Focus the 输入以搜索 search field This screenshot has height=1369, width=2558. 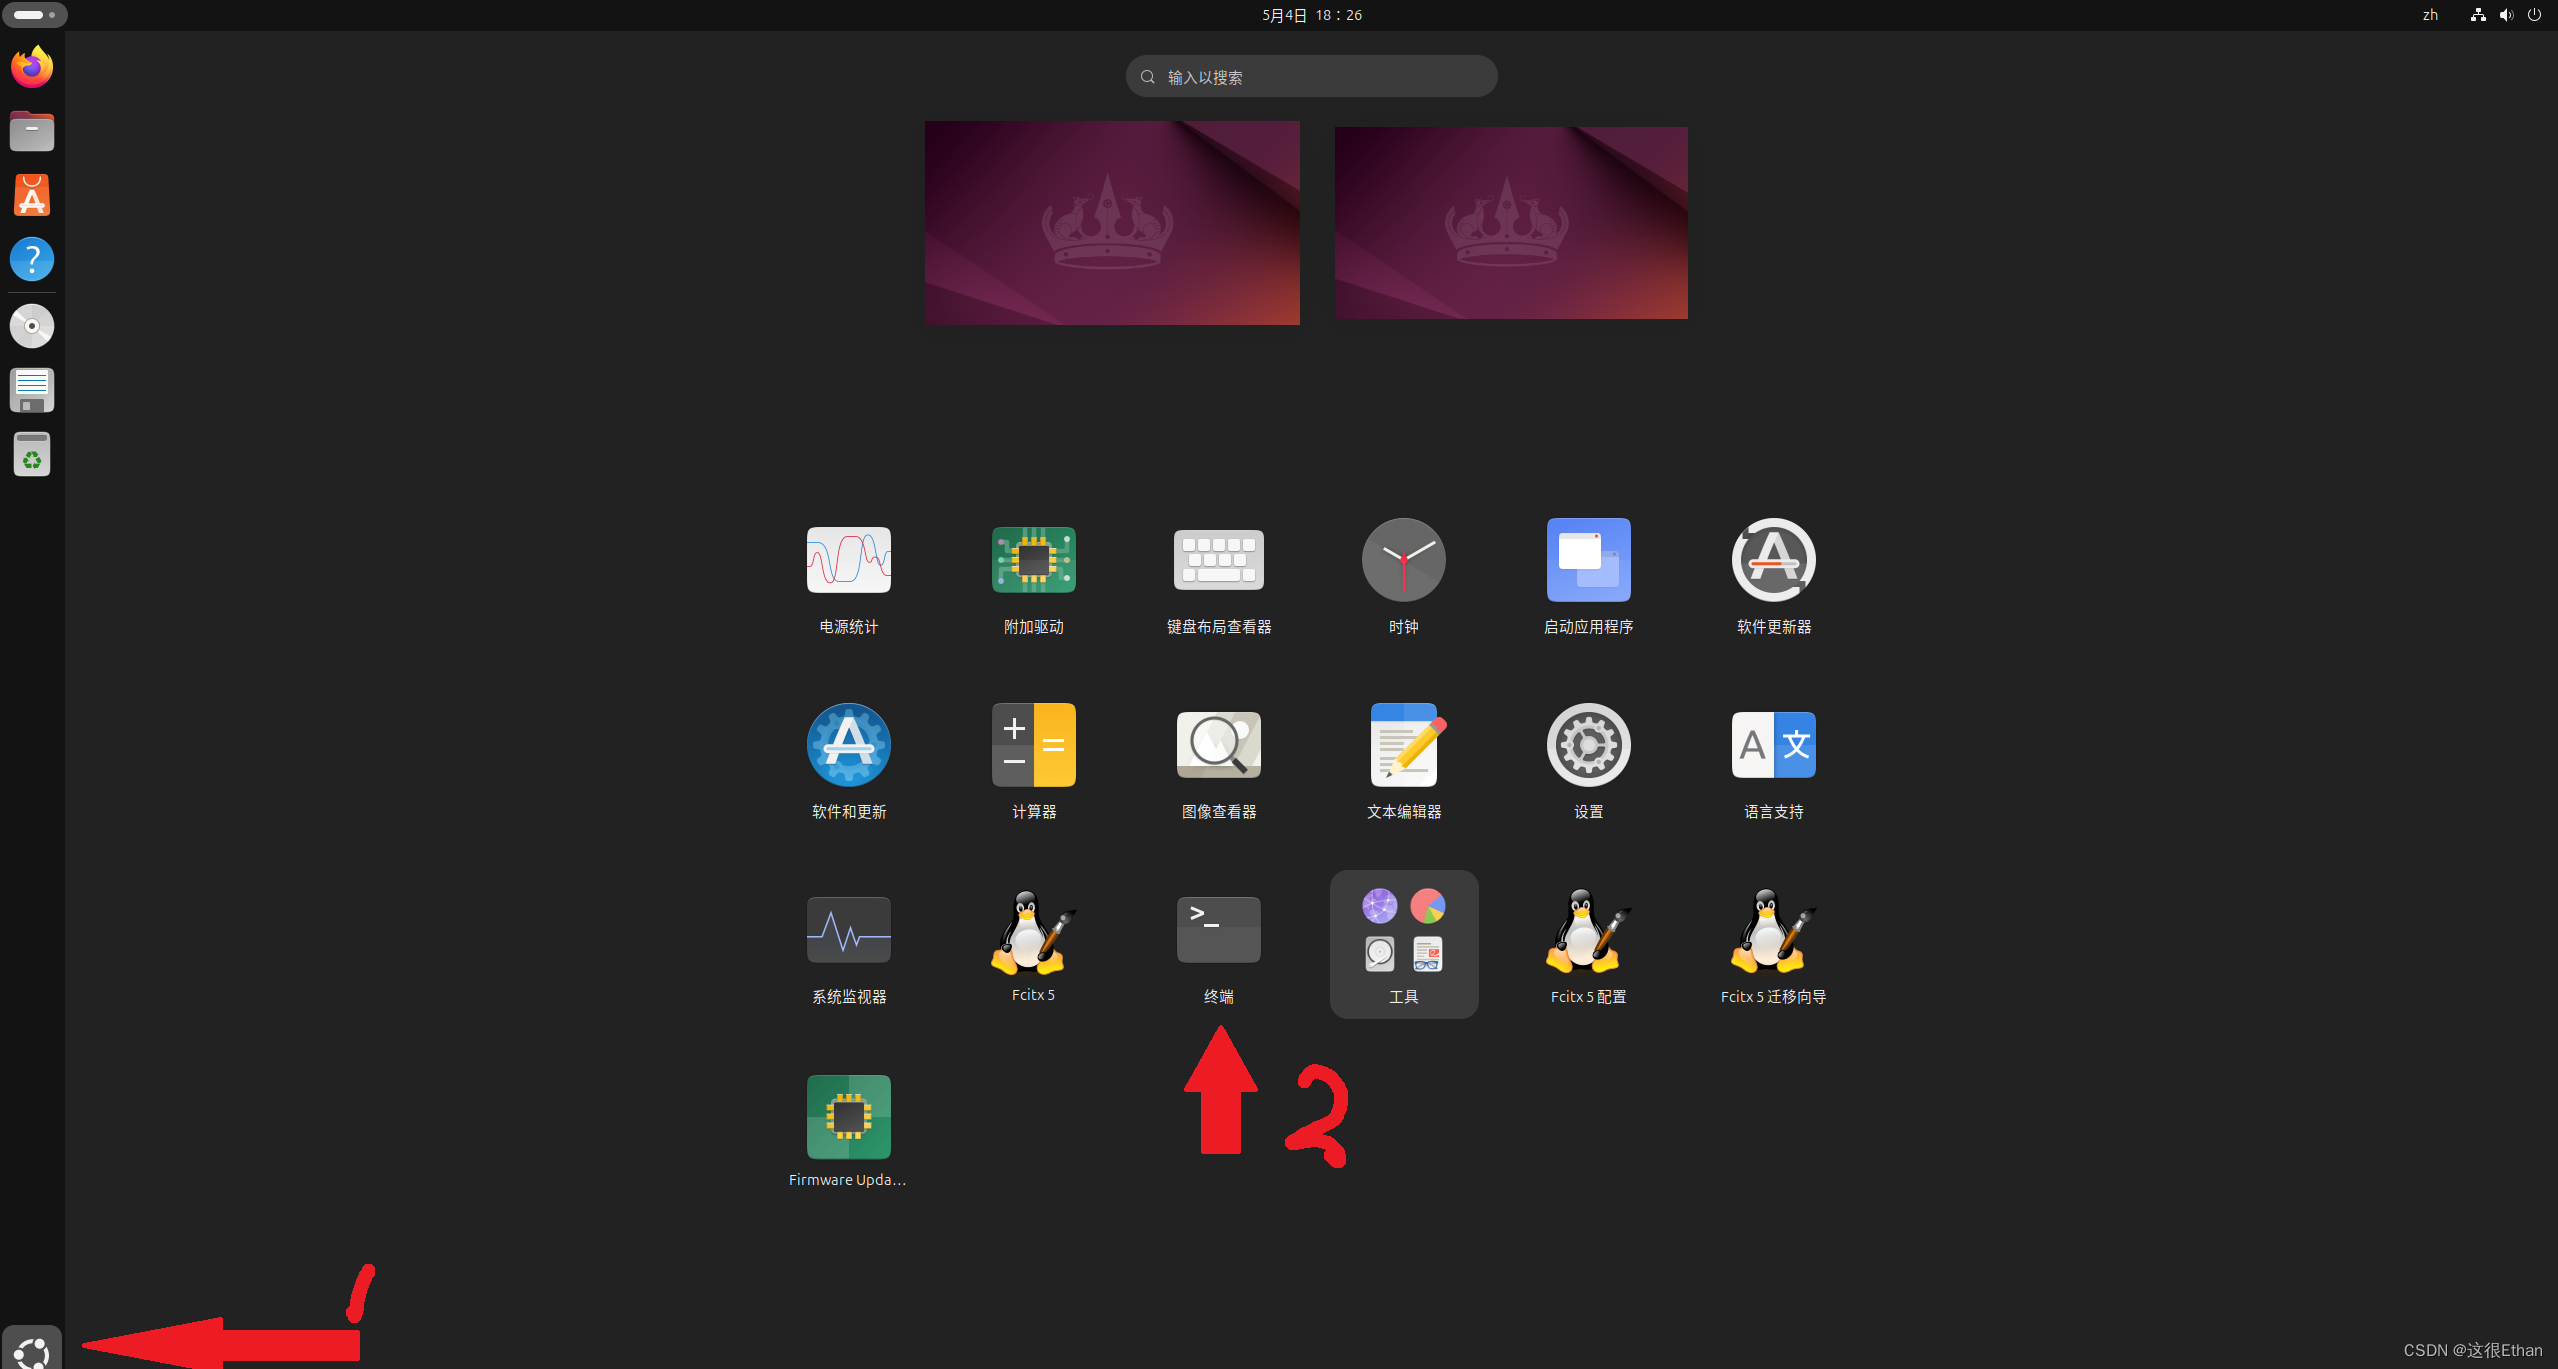[x=1311, y=77]
